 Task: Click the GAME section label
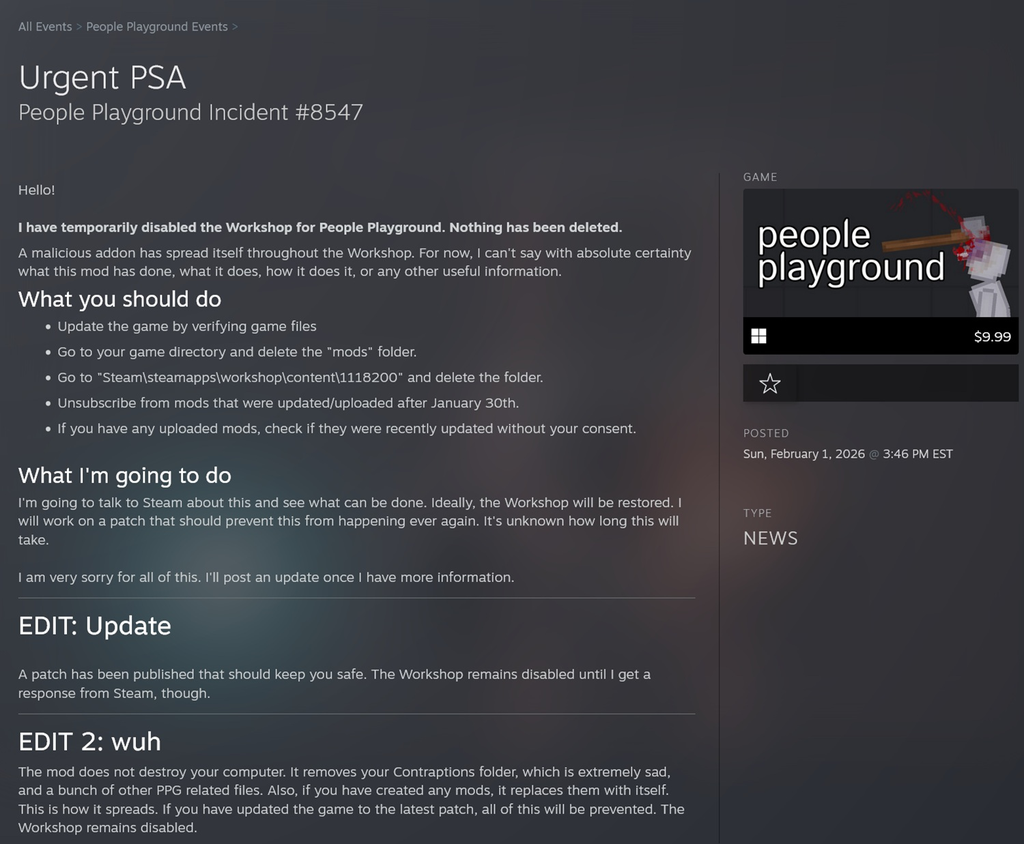pyautogui.click(x=760, y=177)
